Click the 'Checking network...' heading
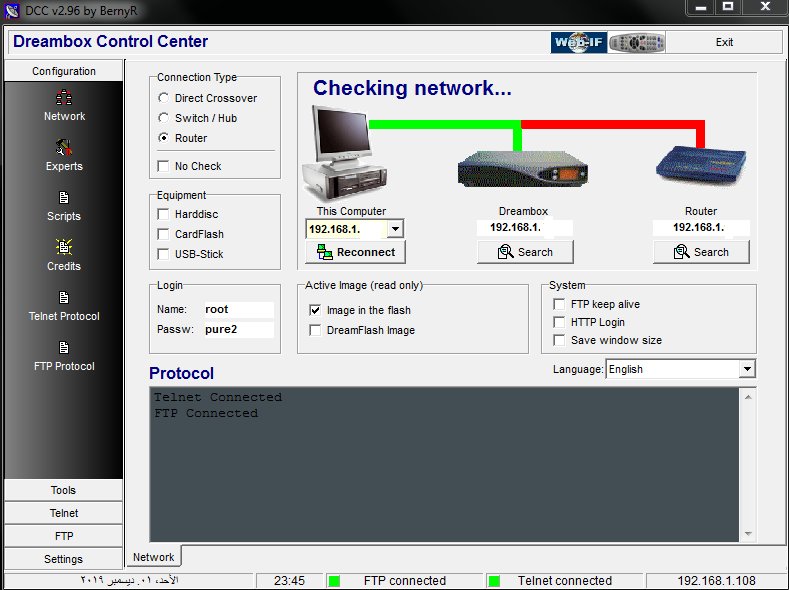 click(x=412, y=88)
